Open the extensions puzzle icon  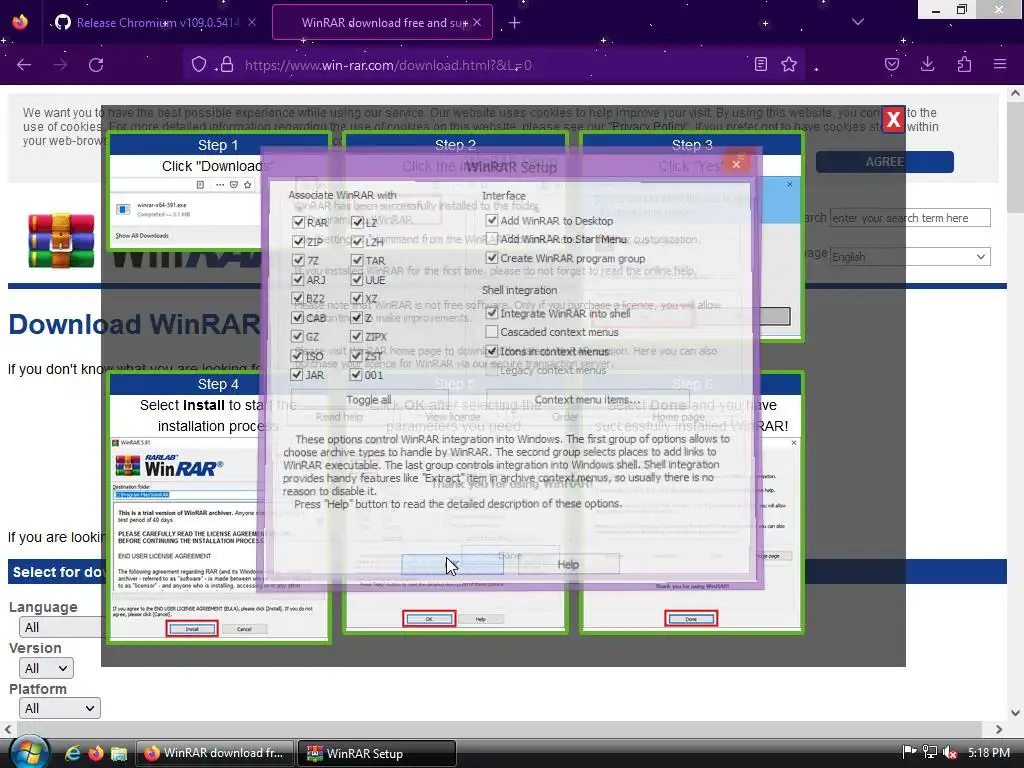(x=964, y=65)
